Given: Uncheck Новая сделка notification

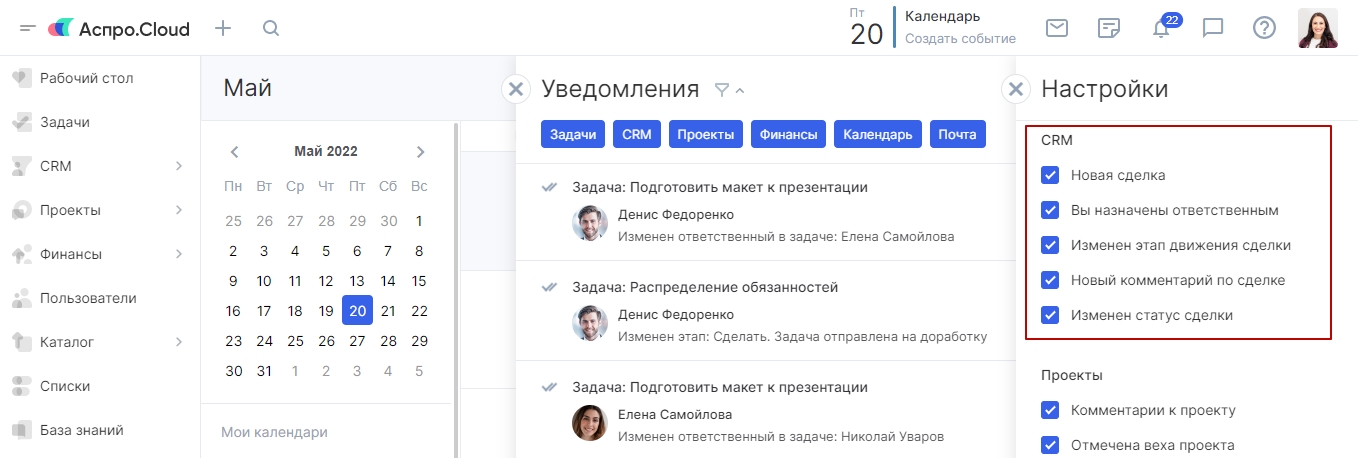Looking at the screenshot, I should coord(1050,175).
